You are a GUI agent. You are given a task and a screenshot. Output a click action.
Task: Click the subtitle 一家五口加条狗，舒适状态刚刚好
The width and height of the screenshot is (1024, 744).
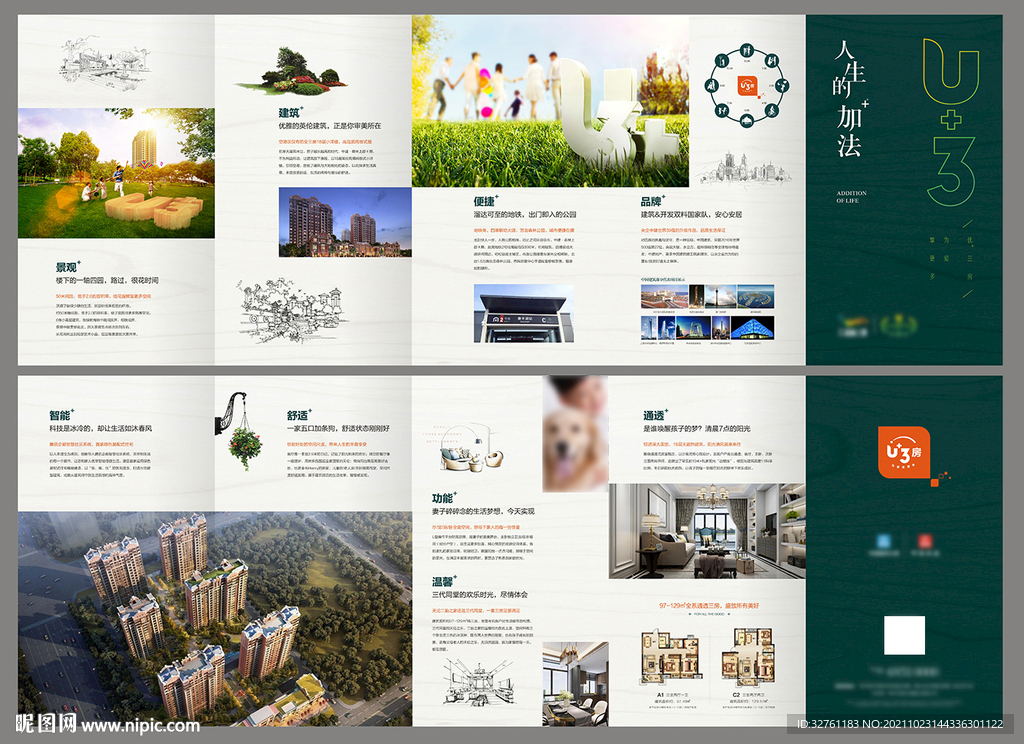point(338,429)
